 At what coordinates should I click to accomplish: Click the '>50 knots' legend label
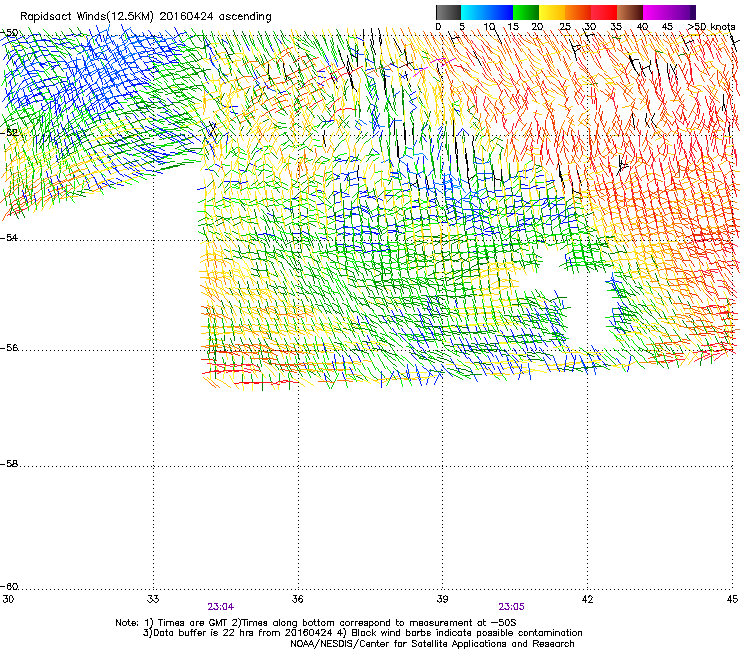pos(711,27)
